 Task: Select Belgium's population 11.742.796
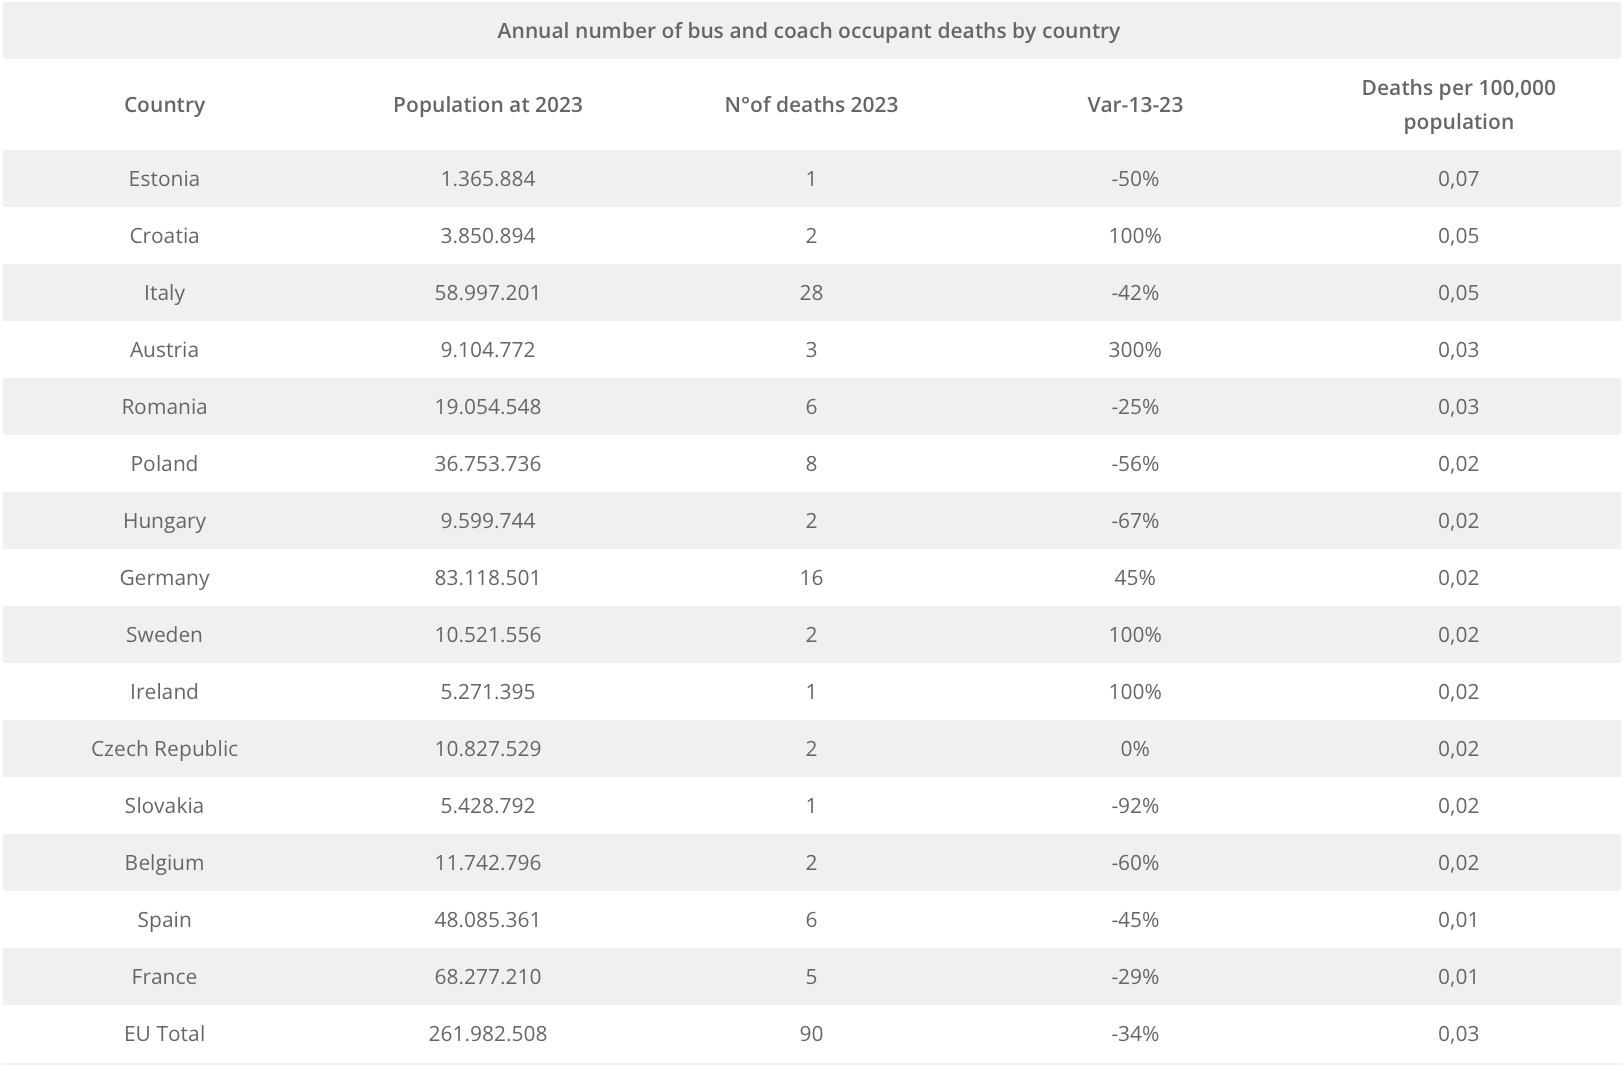click(x=488, y=863)
